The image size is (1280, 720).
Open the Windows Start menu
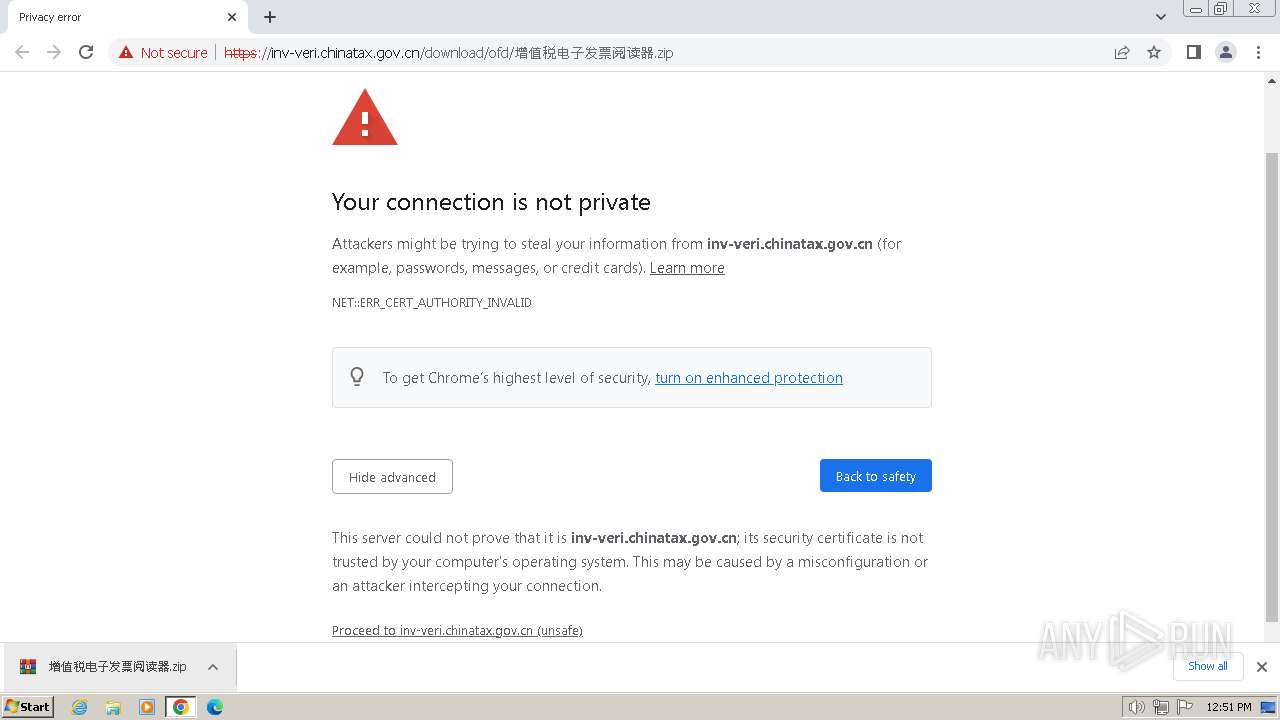pos(28,707)
